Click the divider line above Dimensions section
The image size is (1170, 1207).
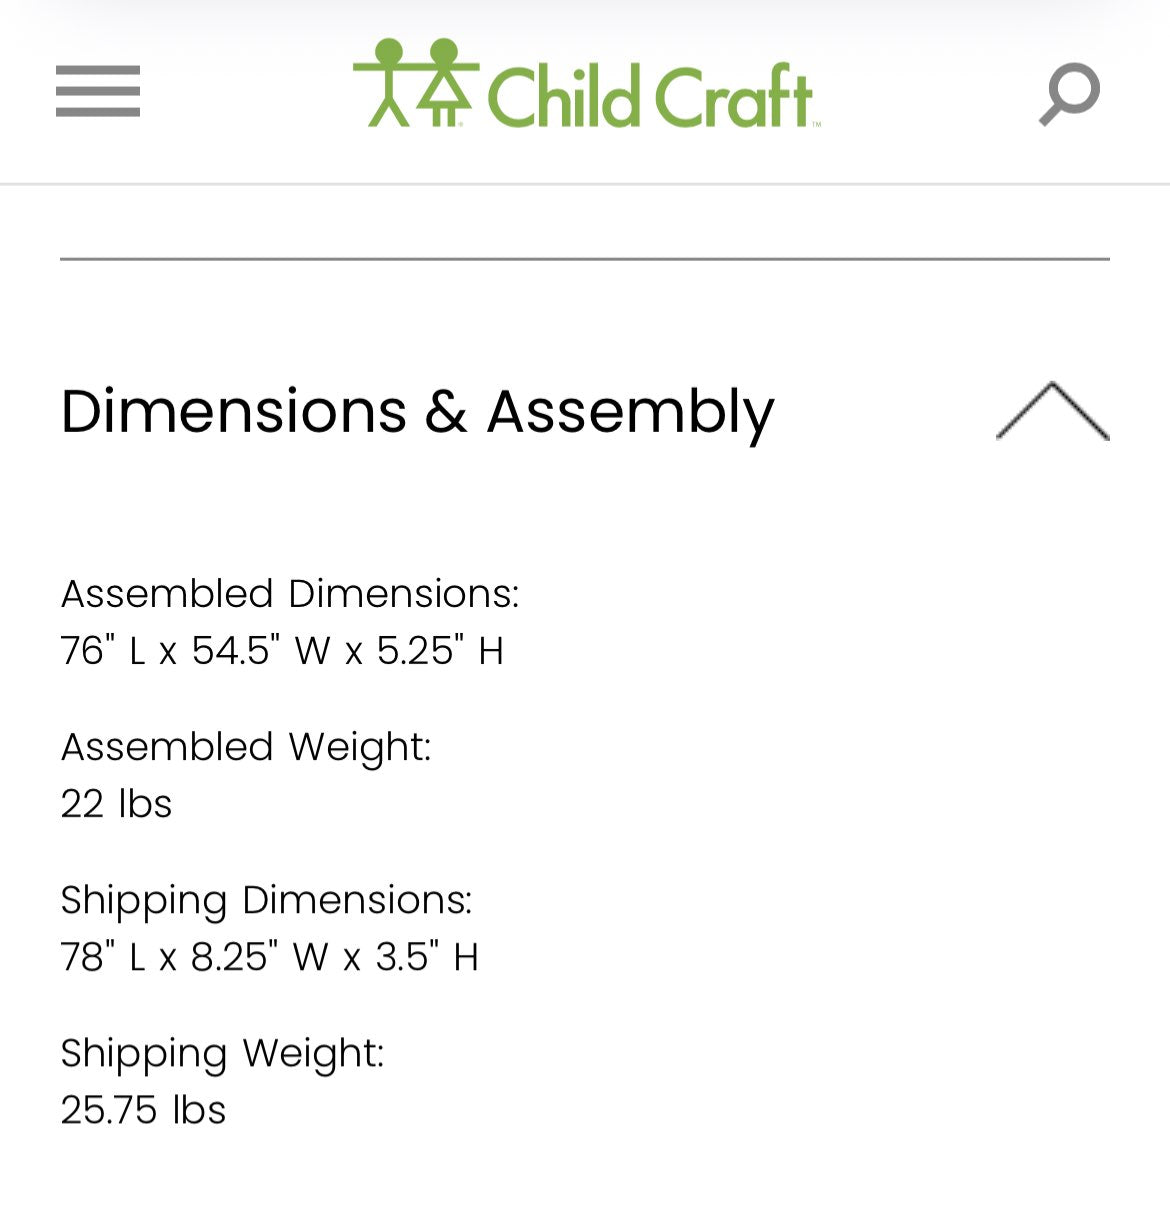(585, 259)
